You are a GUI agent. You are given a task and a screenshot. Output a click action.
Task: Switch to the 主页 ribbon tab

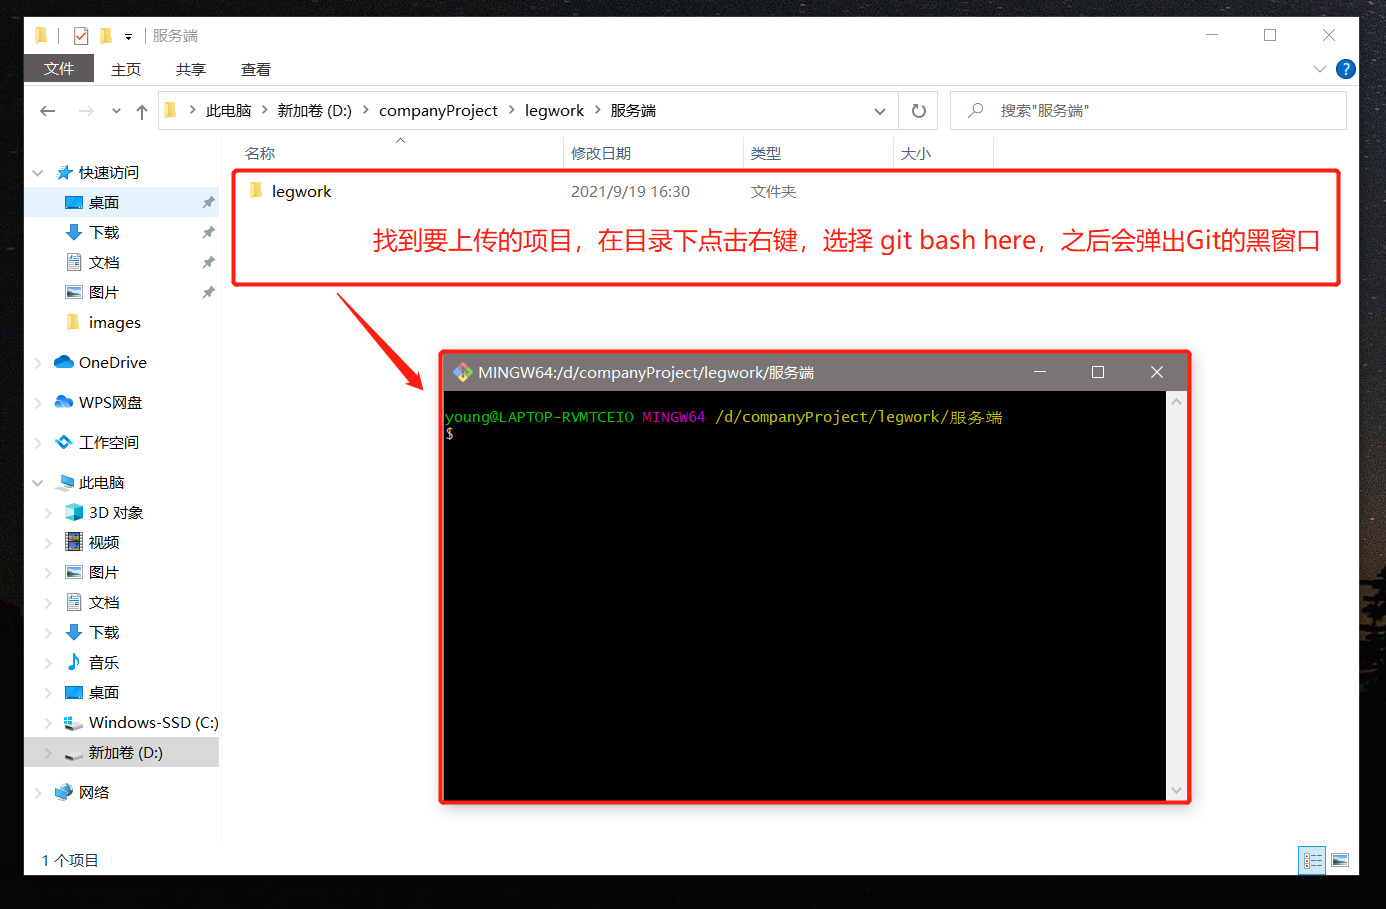126,69
